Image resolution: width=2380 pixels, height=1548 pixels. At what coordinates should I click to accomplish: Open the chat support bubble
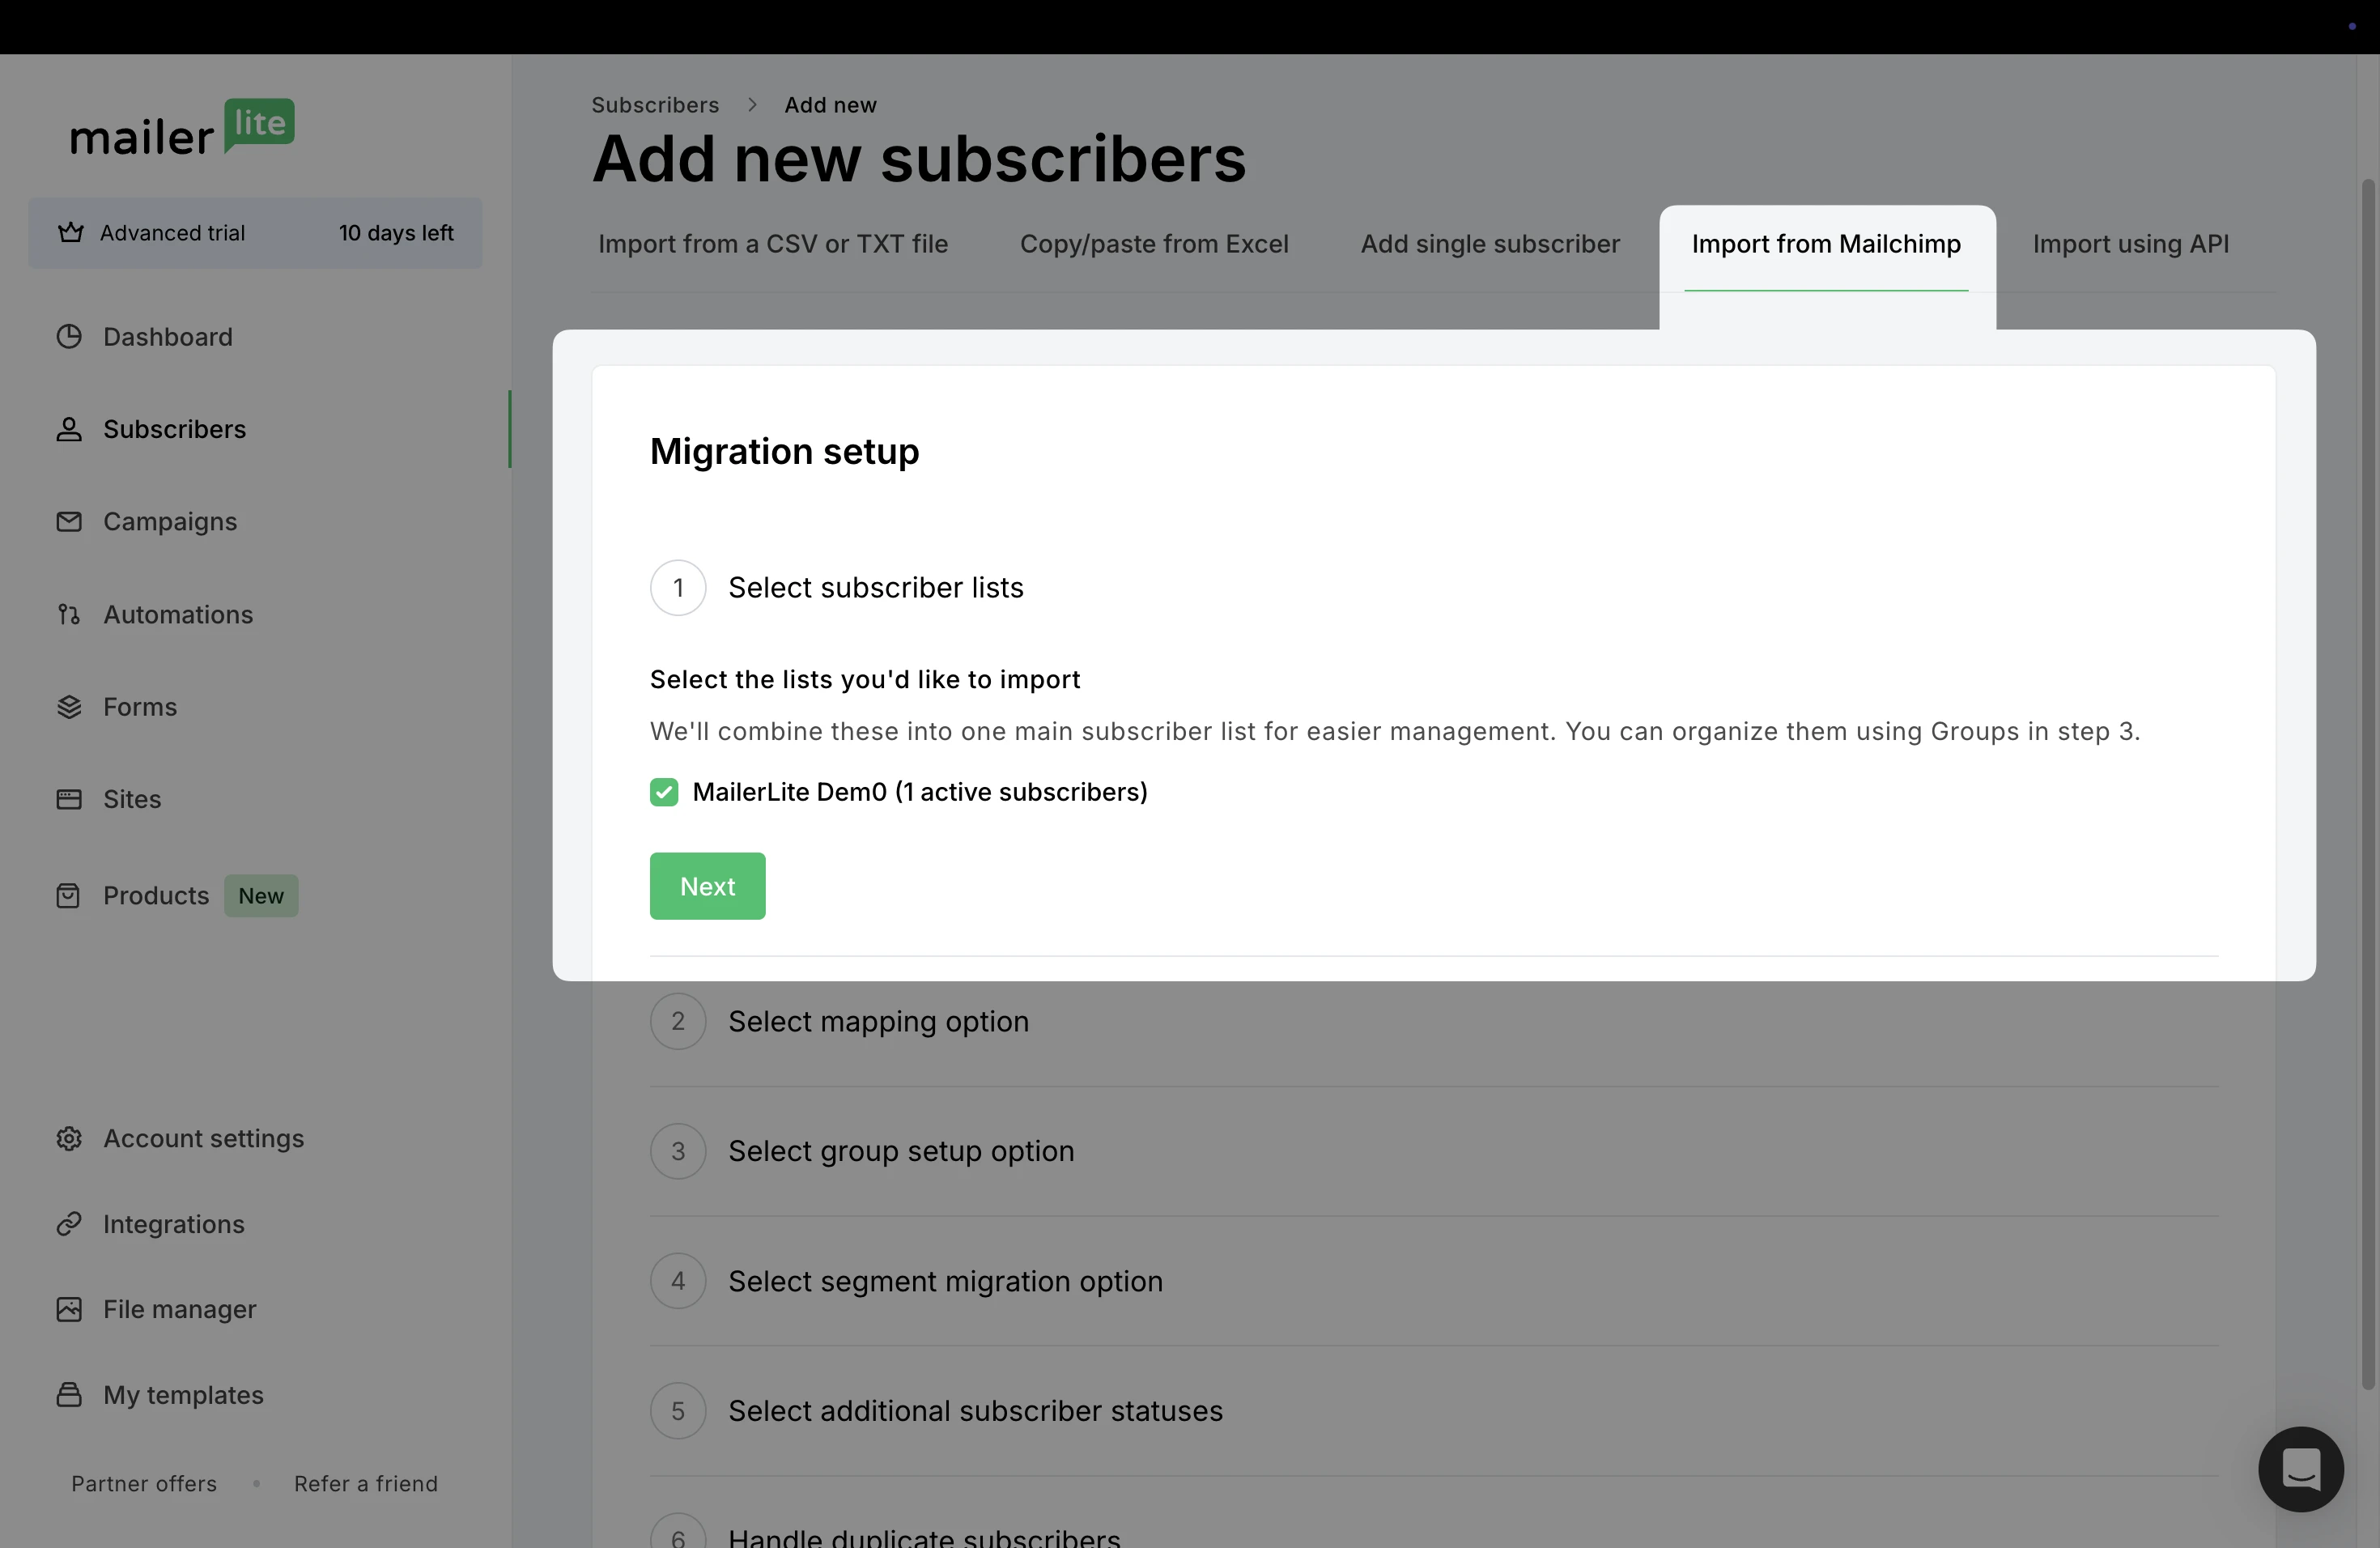2300,1469
